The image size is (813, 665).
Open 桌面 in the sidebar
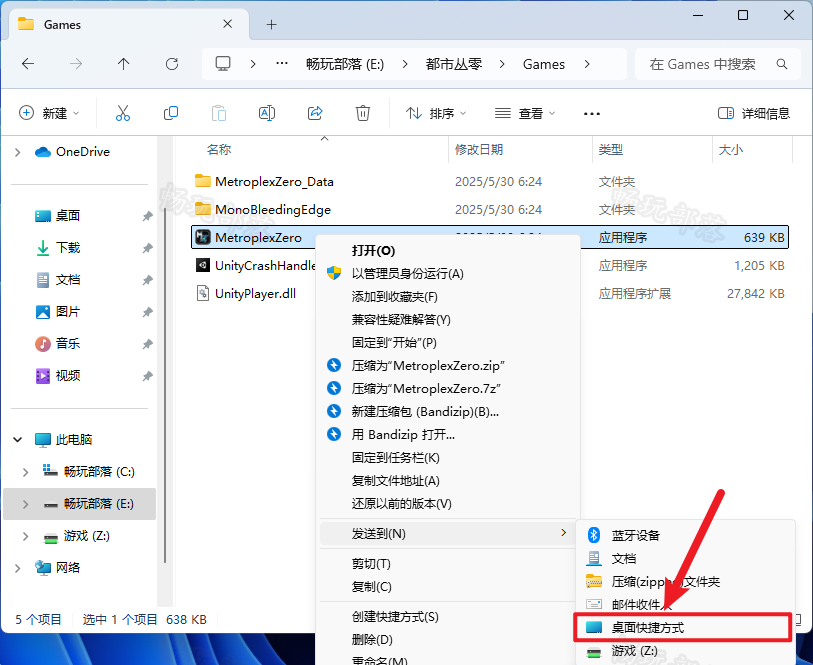point(58,216)
